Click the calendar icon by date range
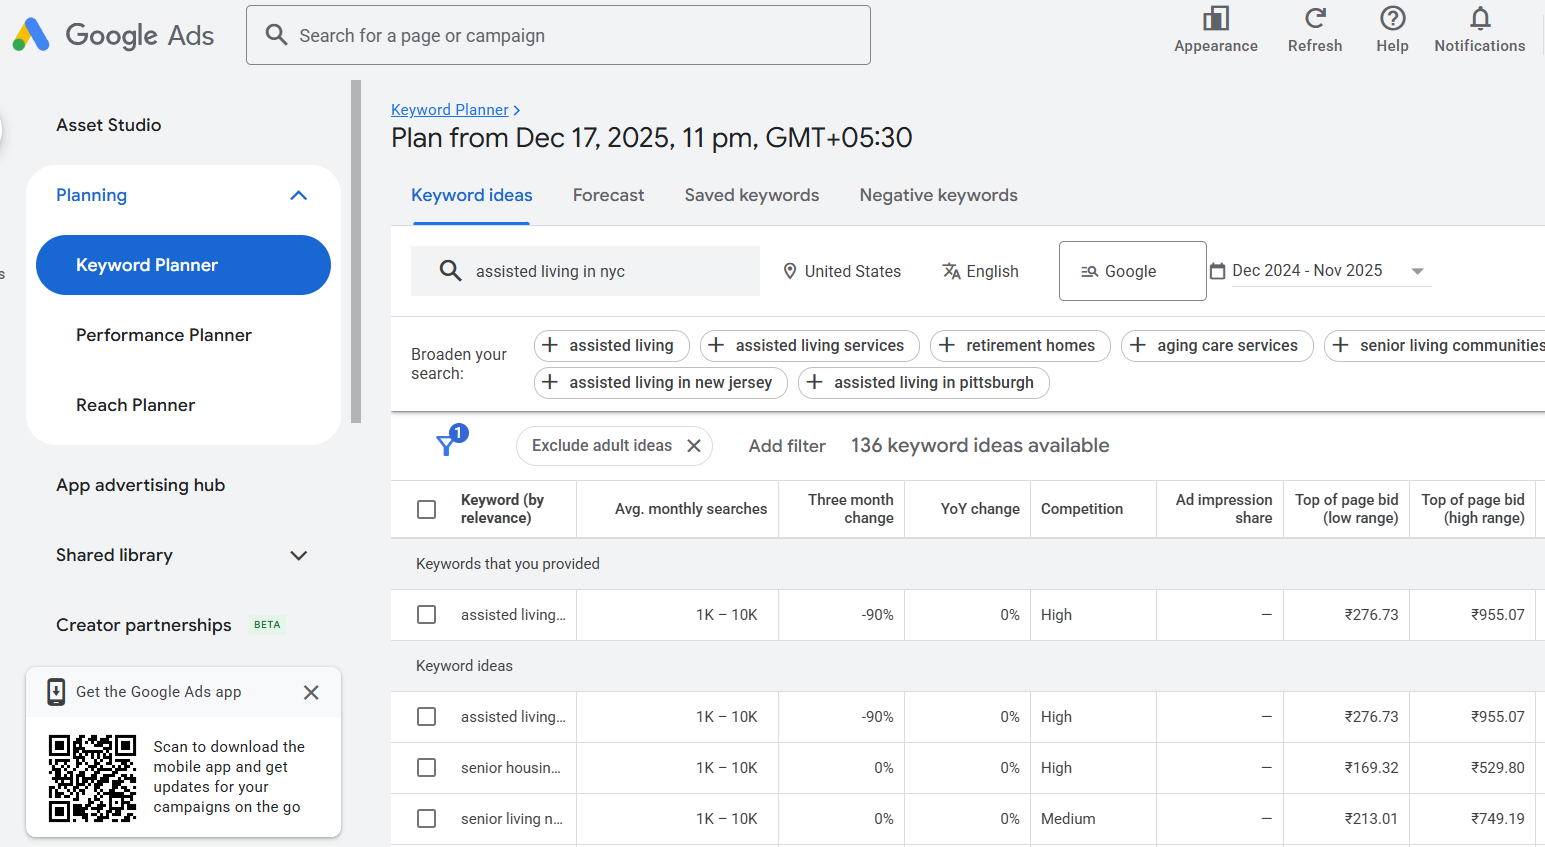The height and width of the screenshot is (847, 1545). (x=1217, y=271)
